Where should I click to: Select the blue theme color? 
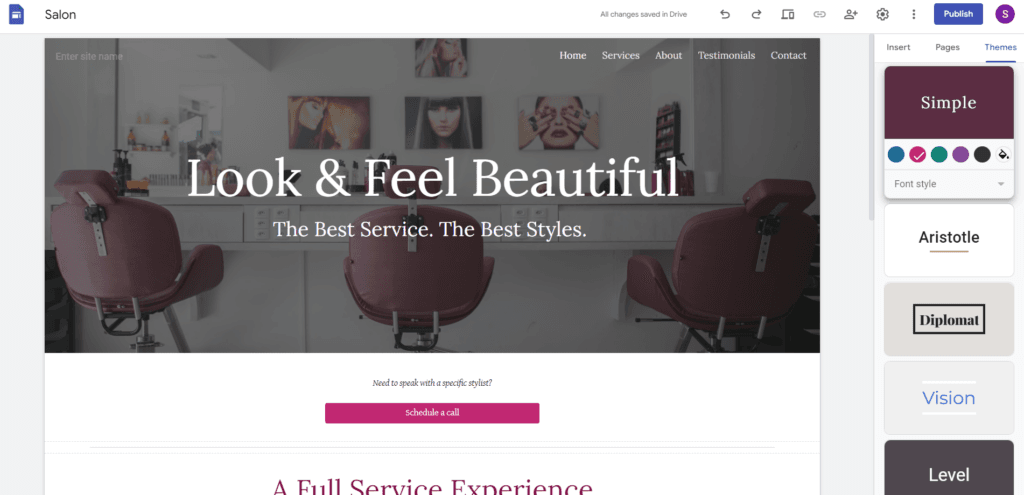896,155
